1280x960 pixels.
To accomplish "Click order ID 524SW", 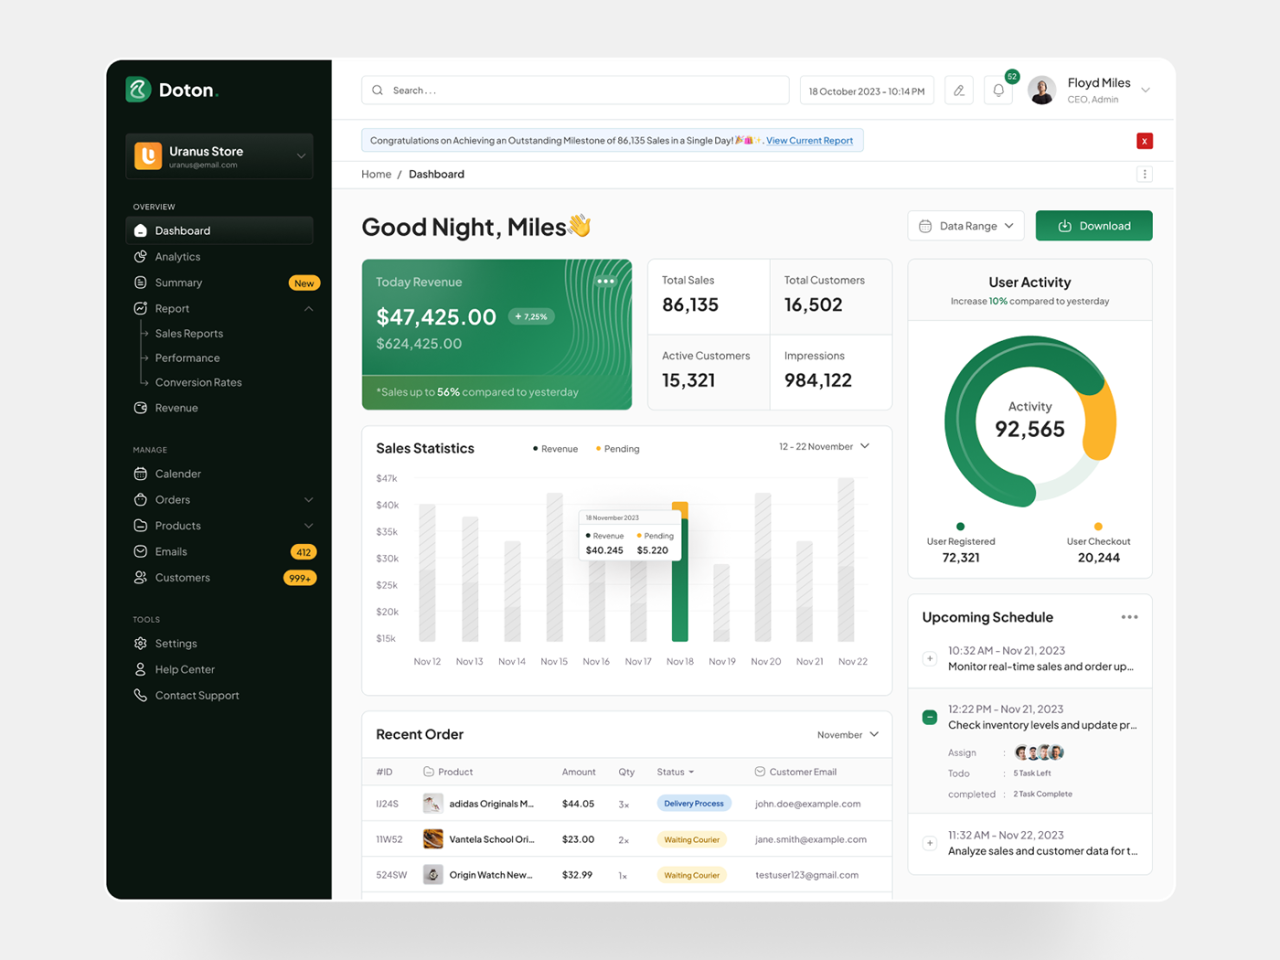I will click(x=391, y=875).
